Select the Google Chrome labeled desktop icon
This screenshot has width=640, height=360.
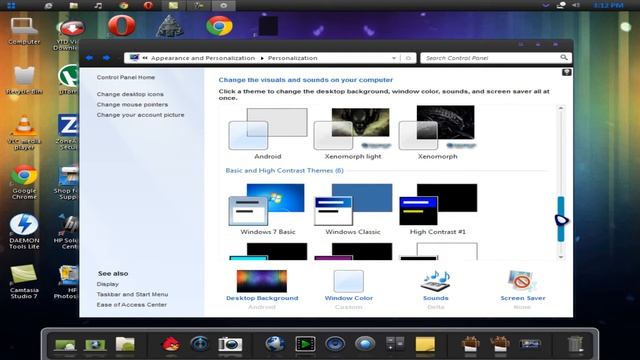coord(24,182)
